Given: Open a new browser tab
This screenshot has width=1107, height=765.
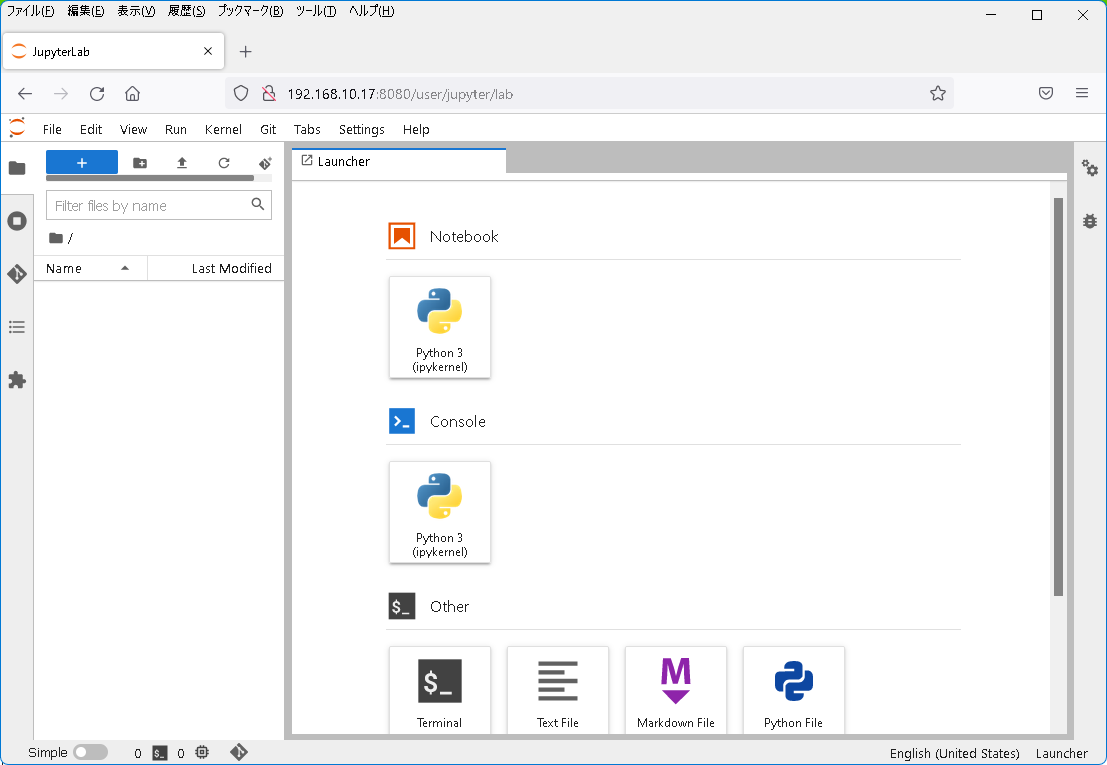Looking at the screenshot, I should point(245,52).
